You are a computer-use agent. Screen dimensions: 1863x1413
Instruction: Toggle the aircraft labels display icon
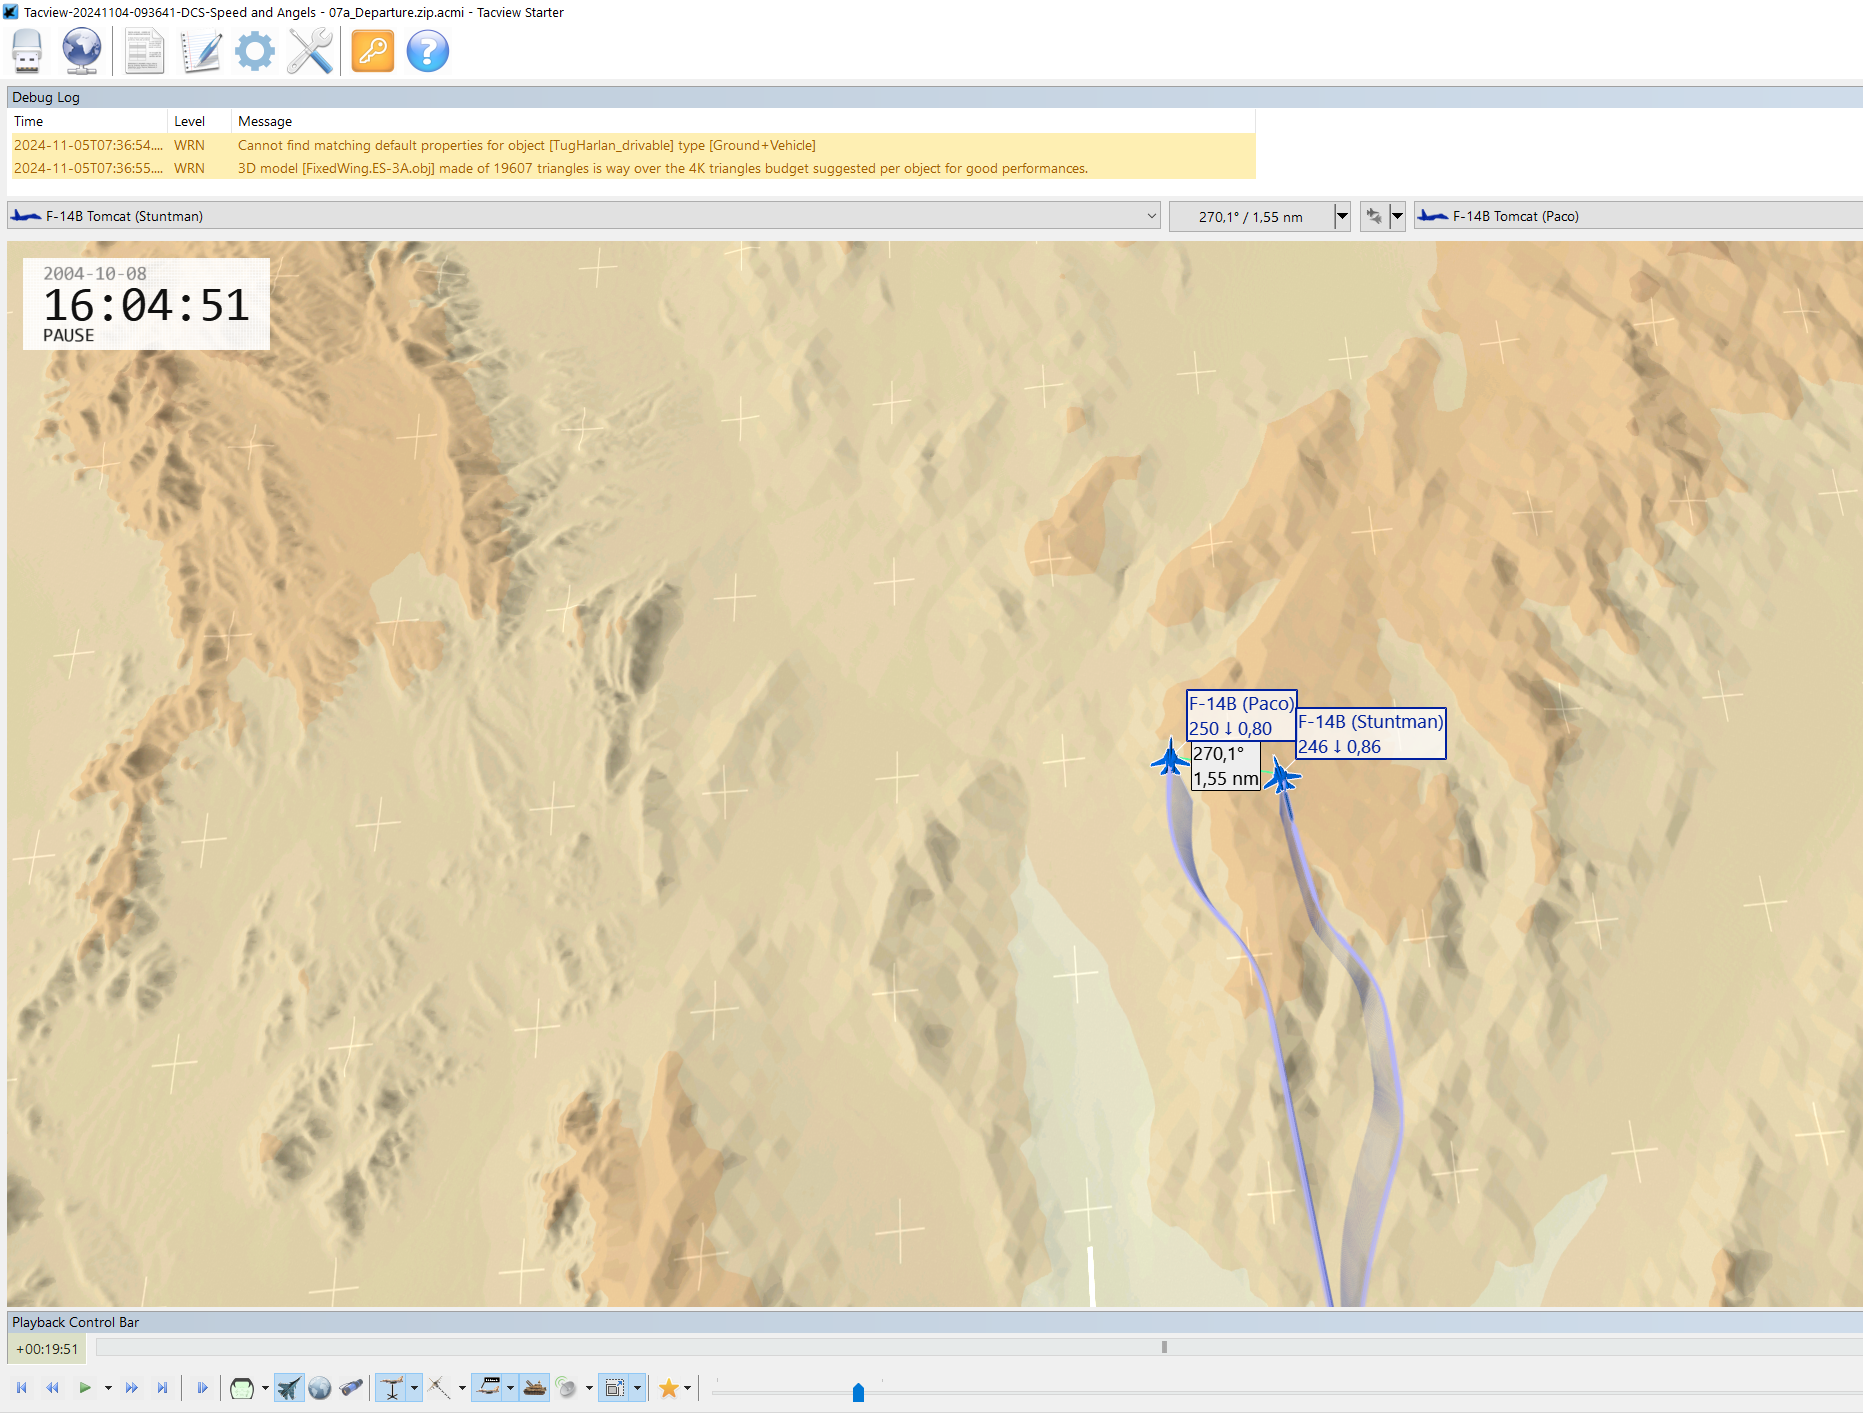click(x=488, y=1388)
